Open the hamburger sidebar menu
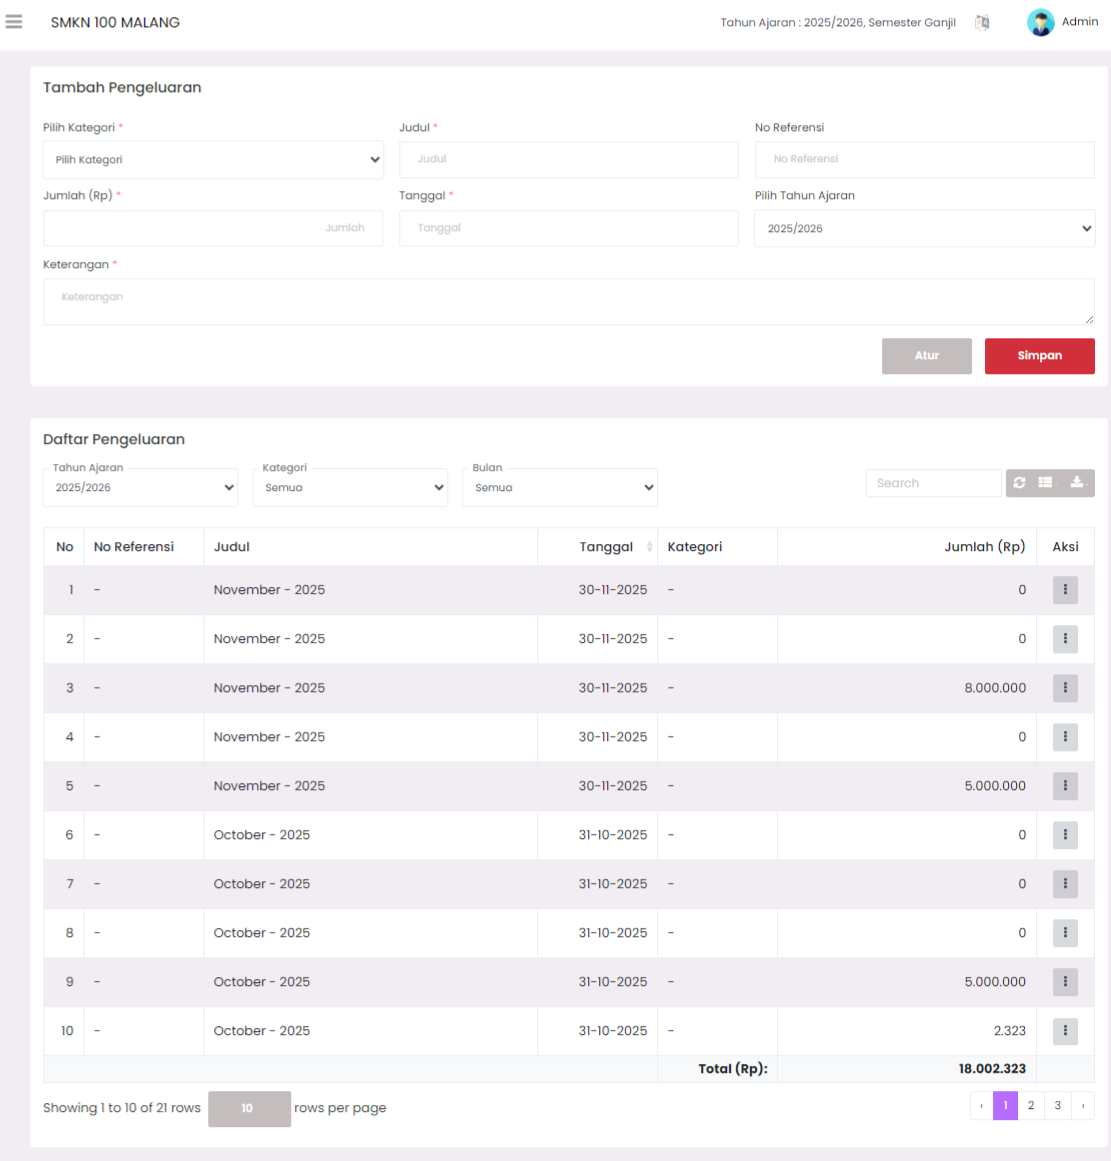 [14, 22]
